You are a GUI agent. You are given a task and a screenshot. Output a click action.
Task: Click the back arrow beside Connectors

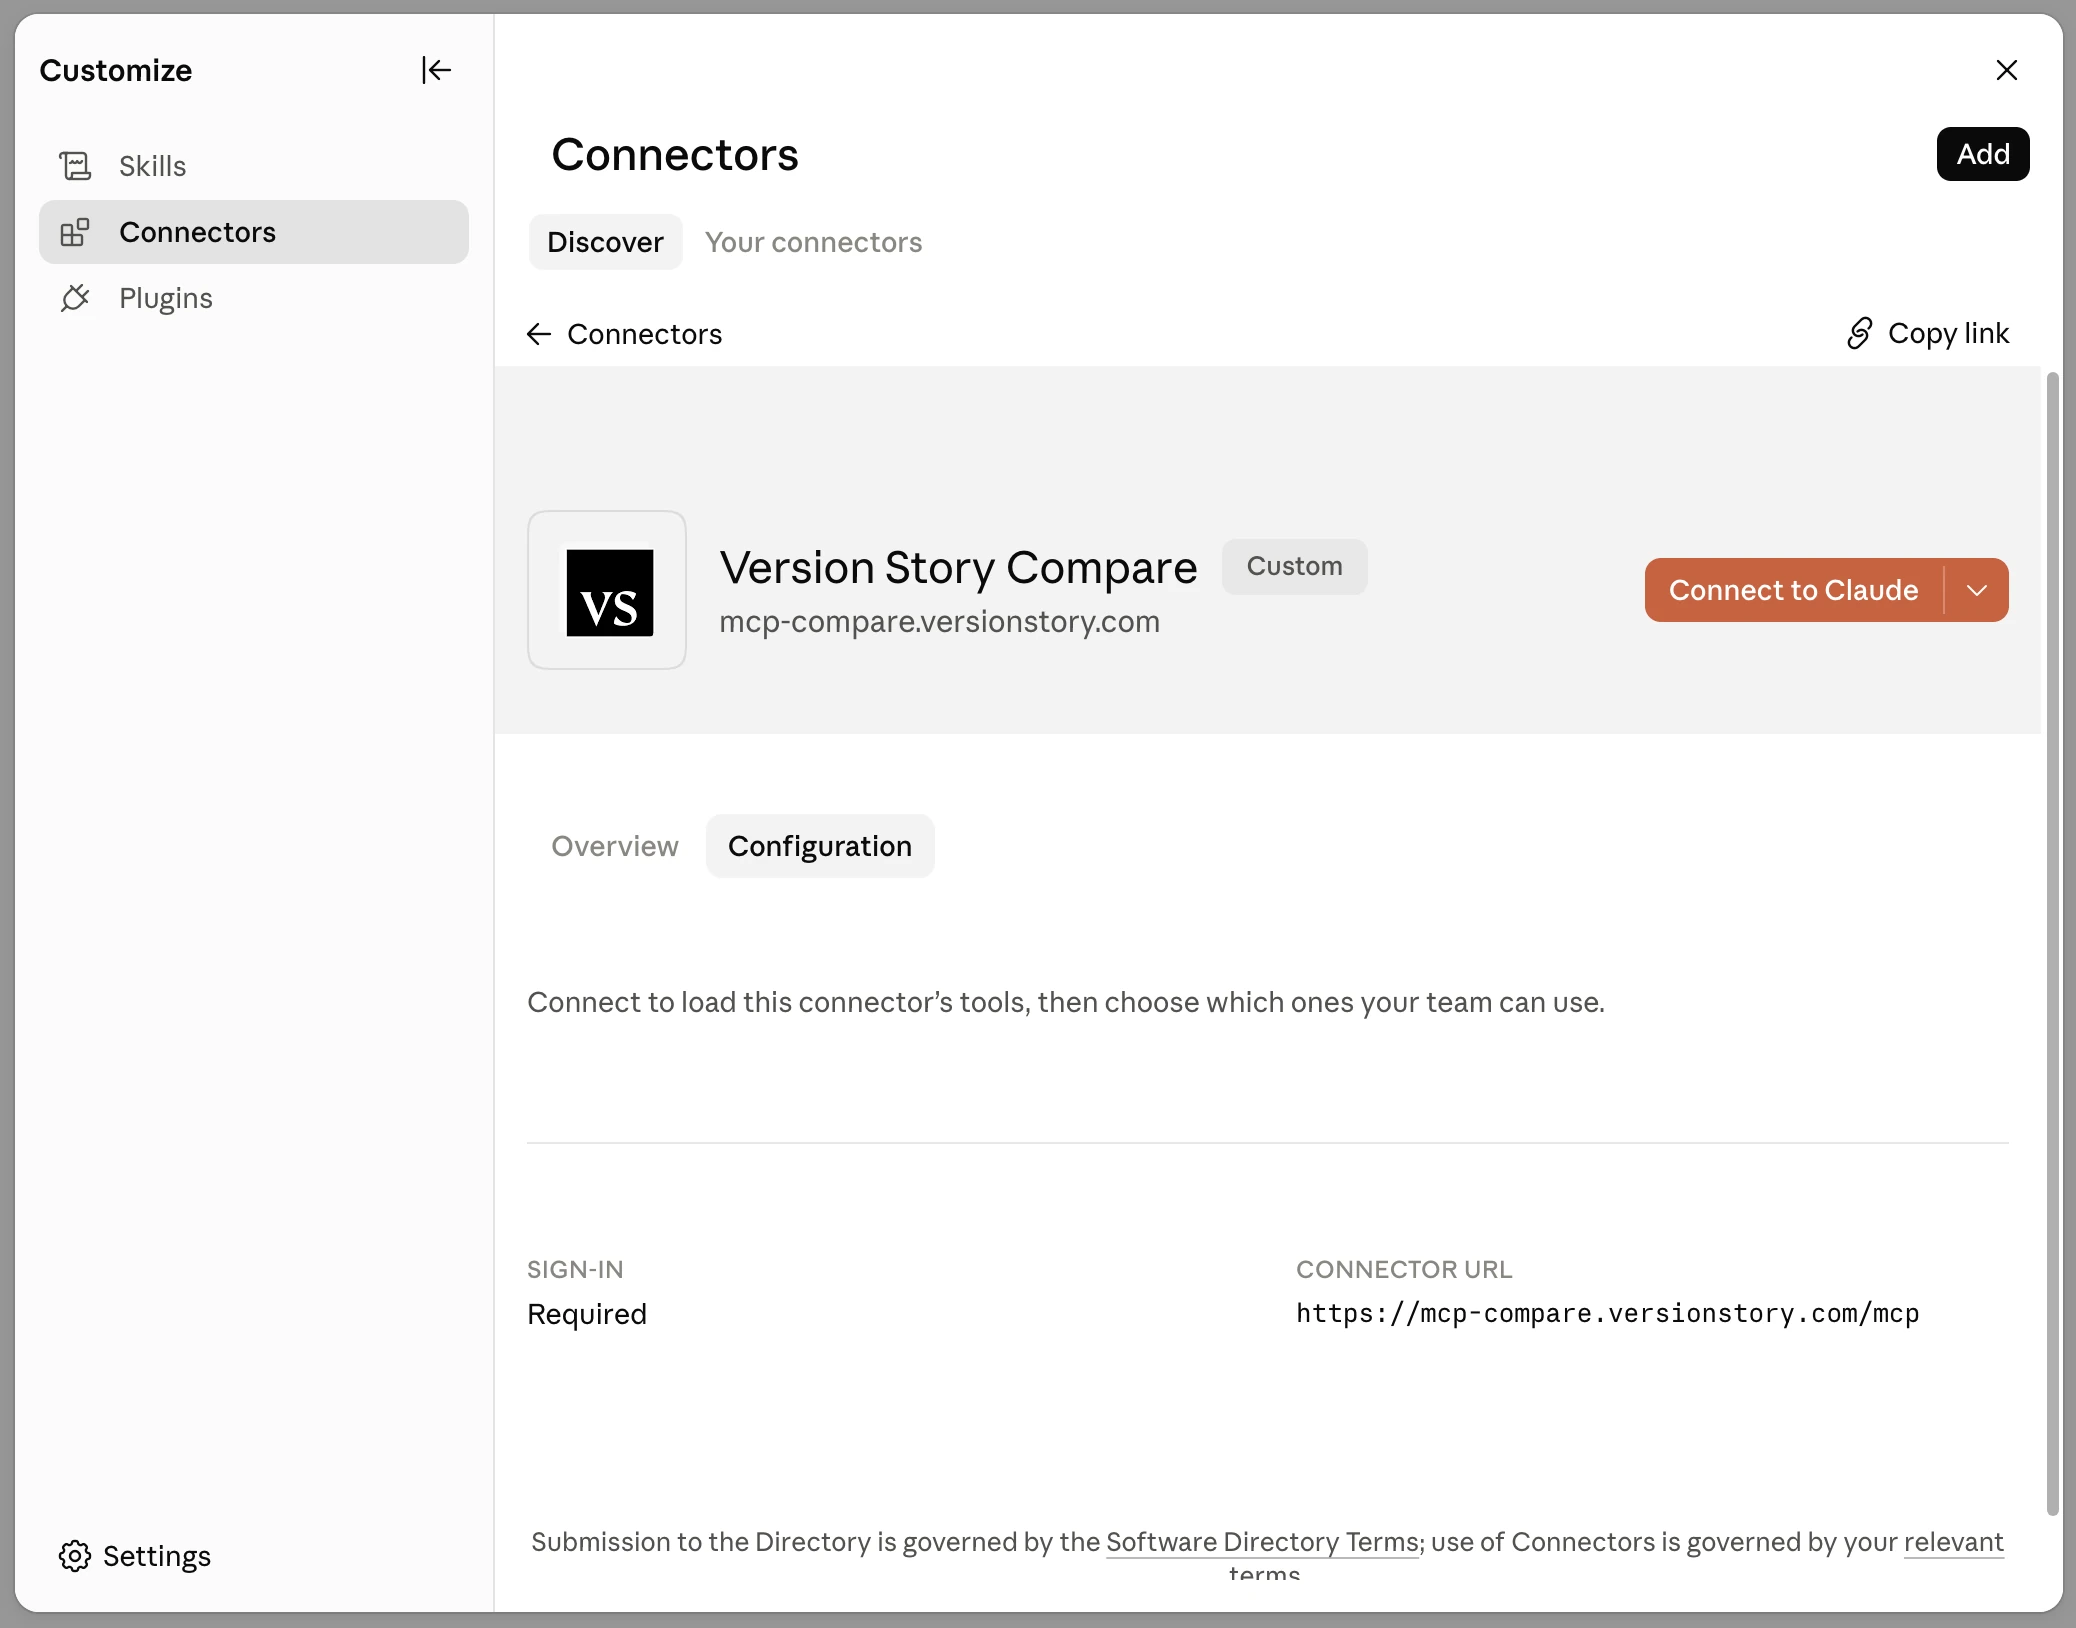click(539, 334)
